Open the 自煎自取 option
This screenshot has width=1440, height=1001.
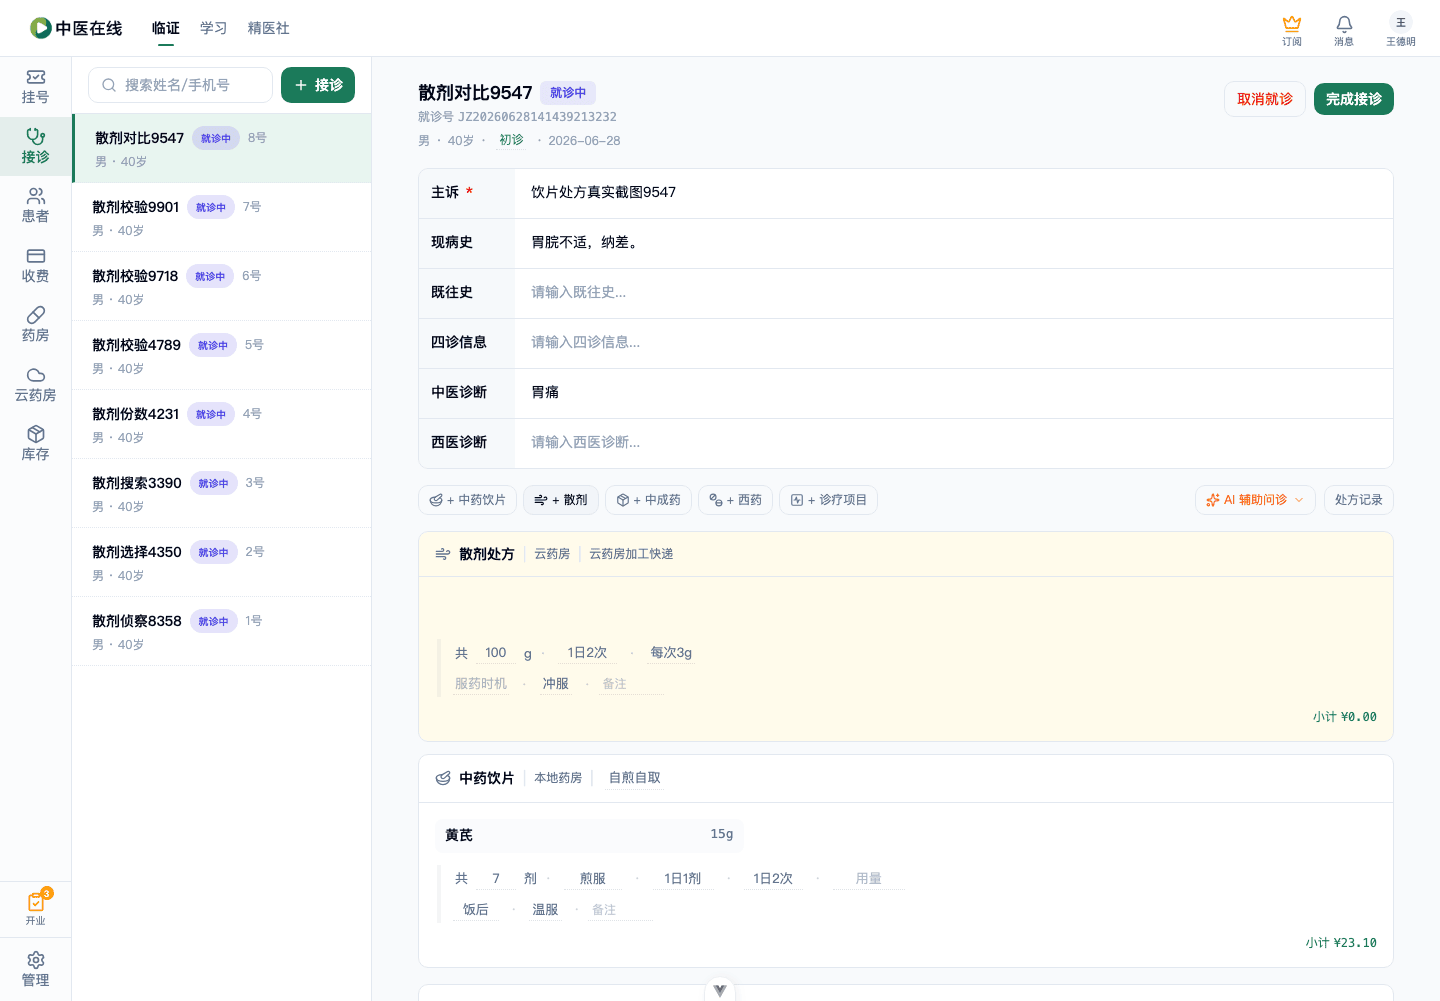pyautogui.click(x=635, y=778)
